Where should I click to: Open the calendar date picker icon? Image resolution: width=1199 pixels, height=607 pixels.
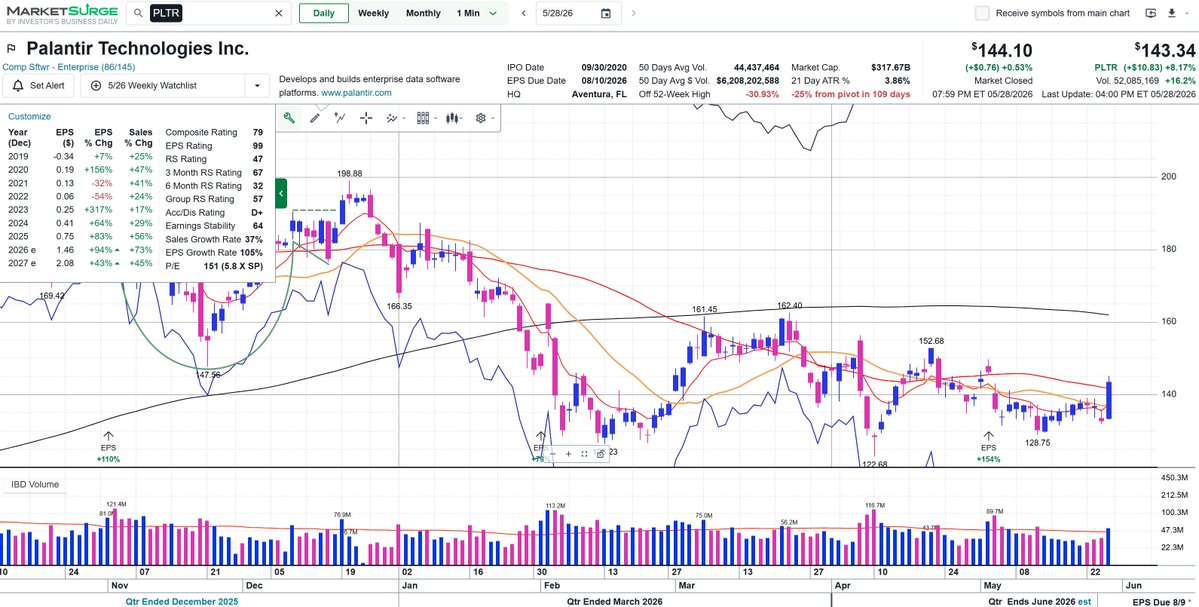(606, 13)
